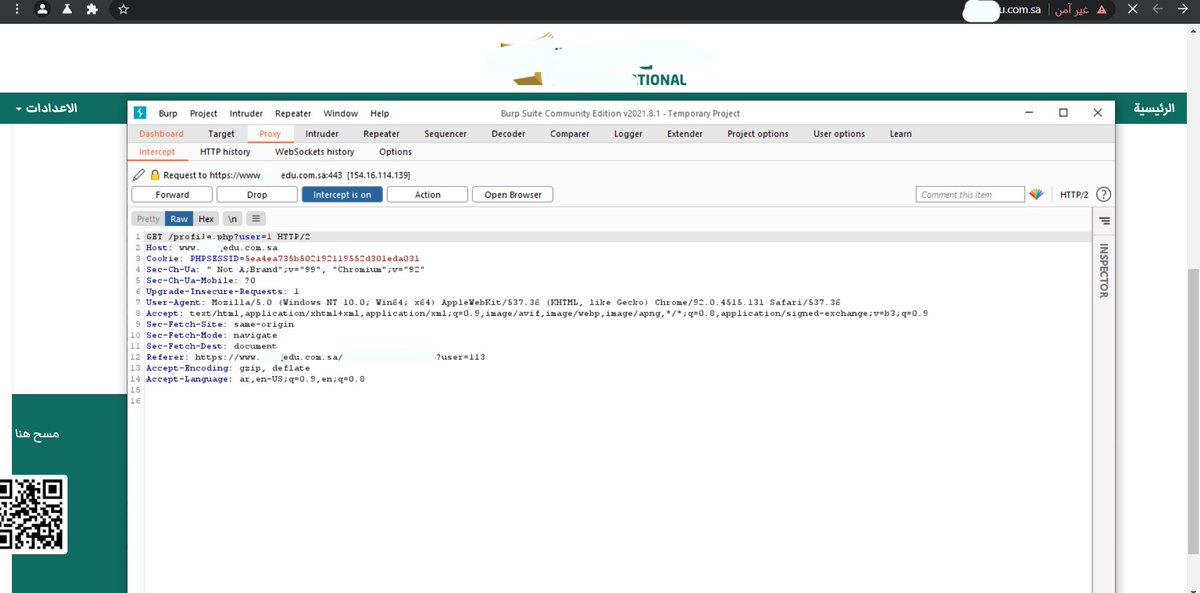Switch message view to Pretty

point(148,218)
